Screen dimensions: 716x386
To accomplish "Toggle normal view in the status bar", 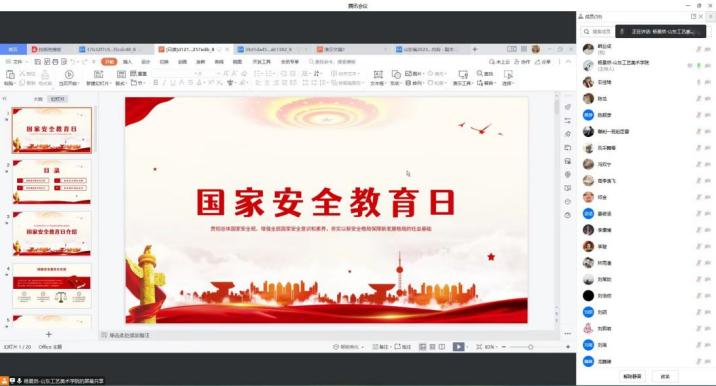I will click(x=422, y=347).
